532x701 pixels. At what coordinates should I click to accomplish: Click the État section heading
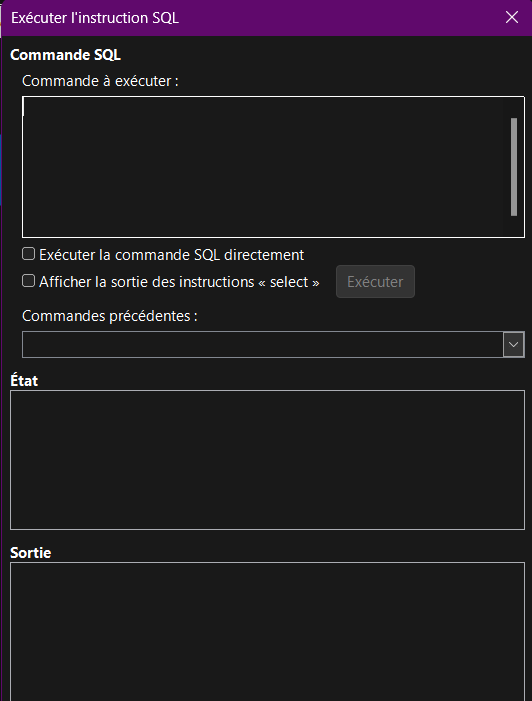click(x=24, y=380)
